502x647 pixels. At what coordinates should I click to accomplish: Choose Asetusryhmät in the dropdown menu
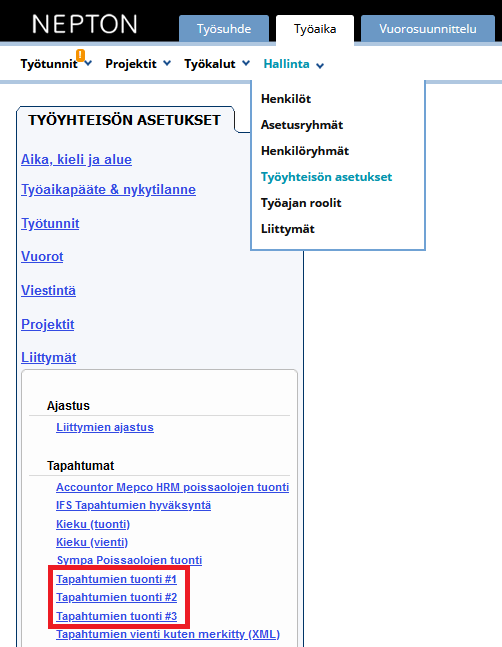pyautogui.click(x=302, y=125)
